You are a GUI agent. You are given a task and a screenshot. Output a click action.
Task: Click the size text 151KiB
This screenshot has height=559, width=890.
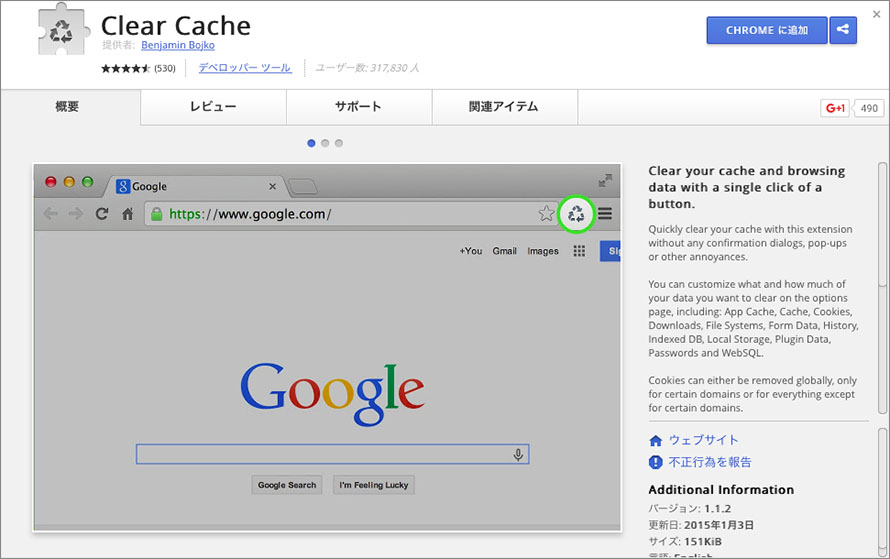point(703,541)
